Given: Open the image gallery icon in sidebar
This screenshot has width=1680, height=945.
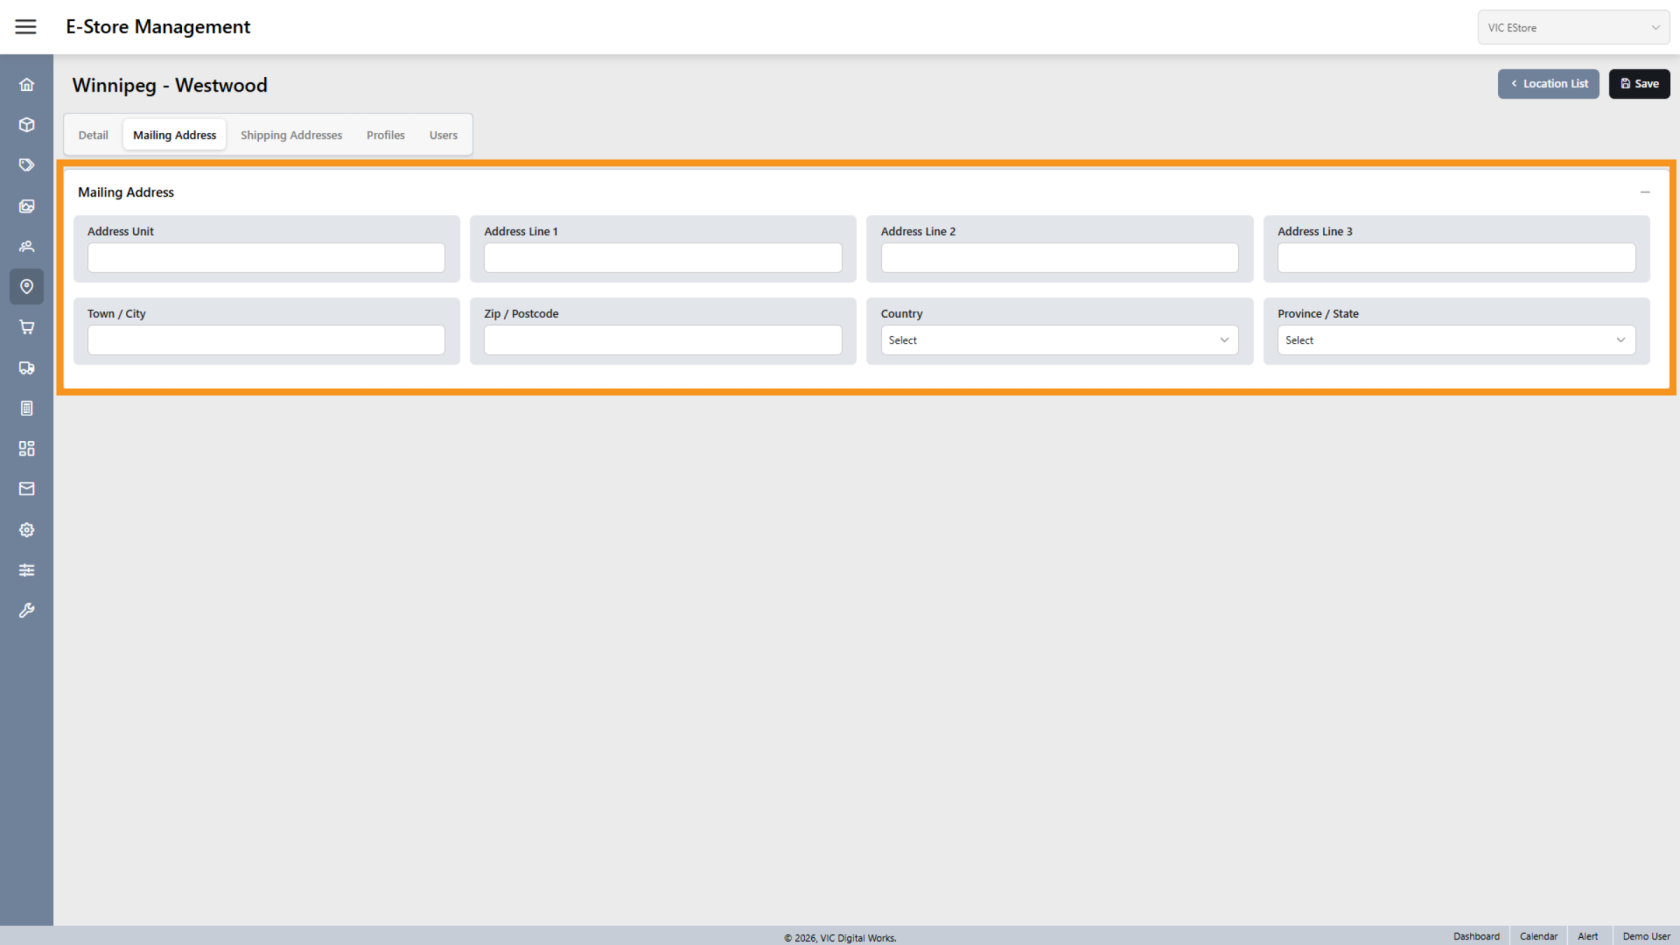Looking at the screenshot, I should coord(27,206).
